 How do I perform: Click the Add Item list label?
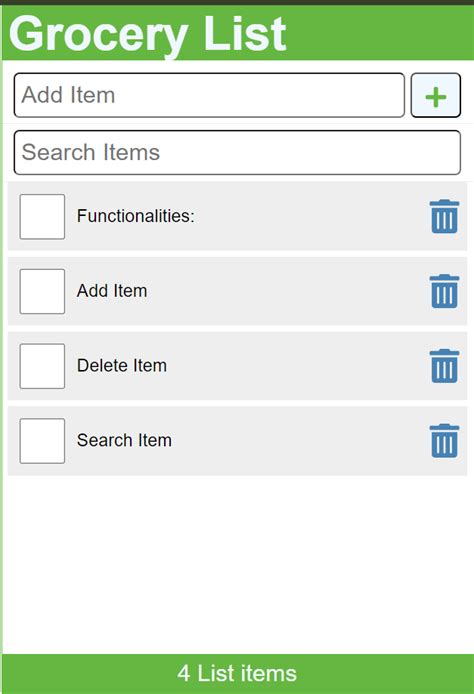pos(112,291)
